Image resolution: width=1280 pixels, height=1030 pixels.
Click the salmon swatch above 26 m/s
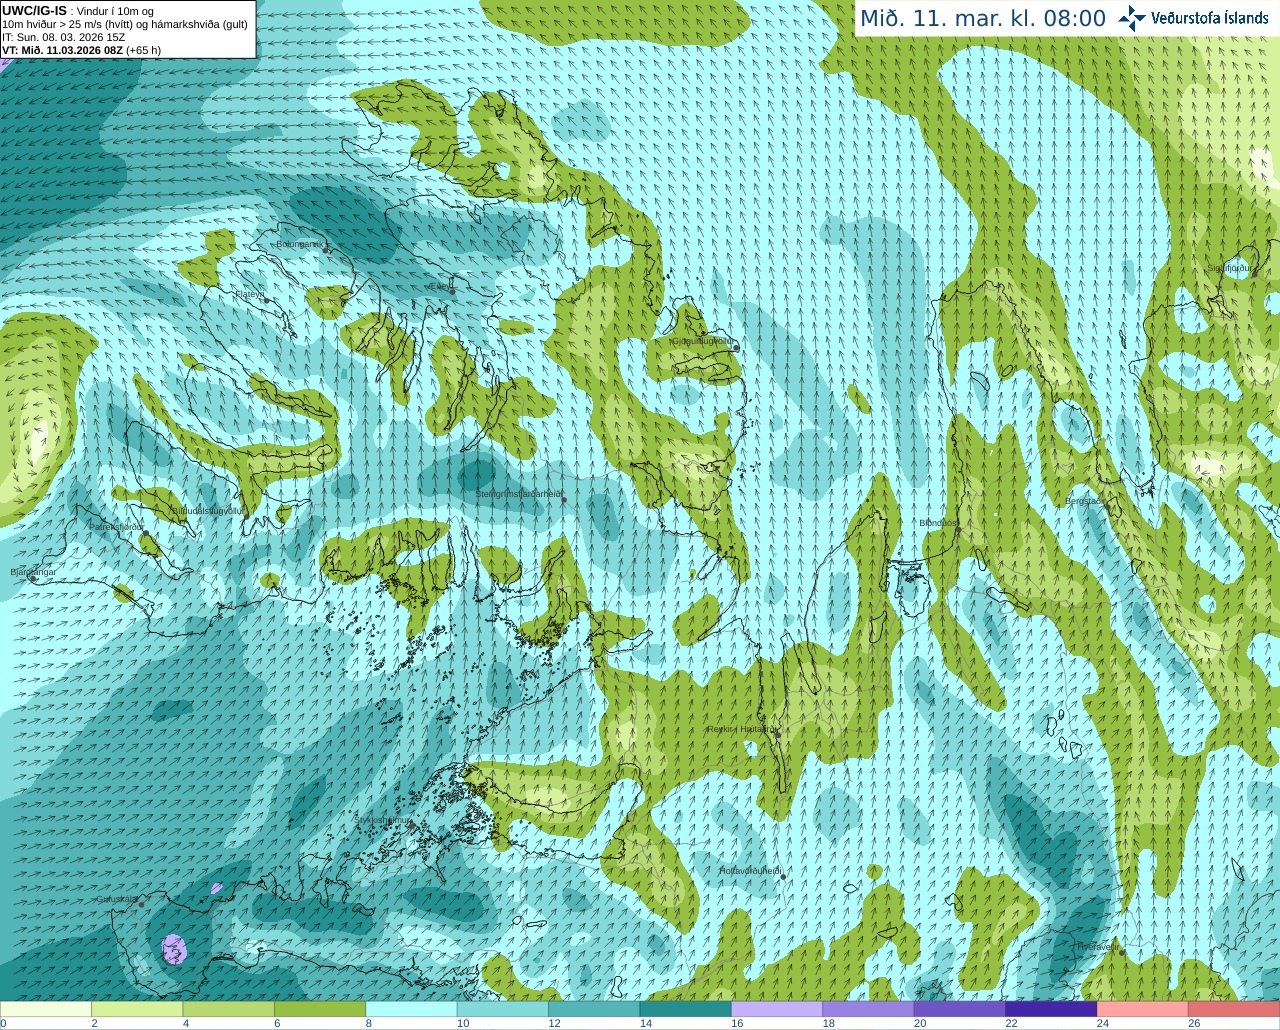point(1234,1009)
